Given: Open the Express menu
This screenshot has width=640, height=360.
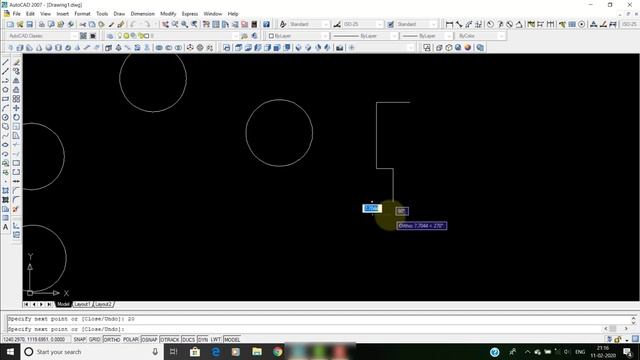Looking at the screenshot, I should (x=190, y=14).
